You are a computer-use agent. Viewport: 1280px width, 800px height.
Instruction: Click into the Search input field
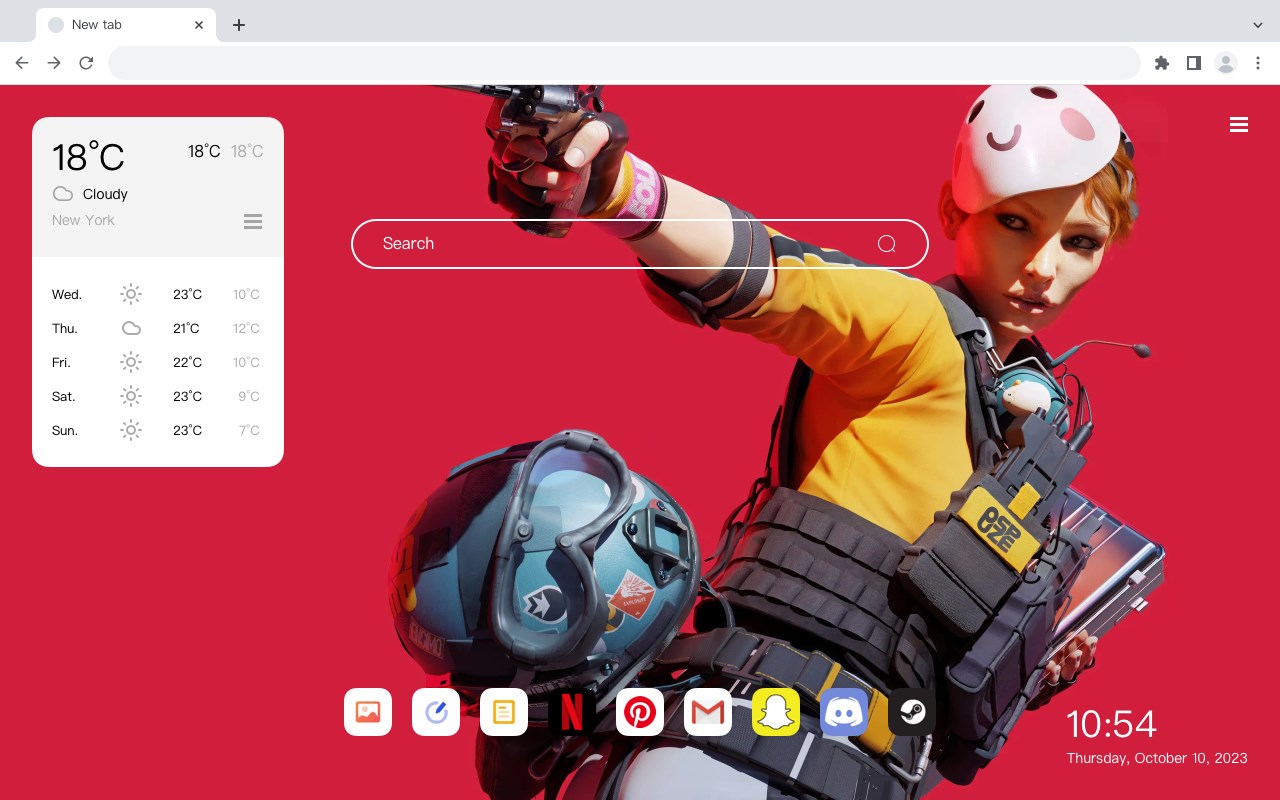[x=640, y=244]
